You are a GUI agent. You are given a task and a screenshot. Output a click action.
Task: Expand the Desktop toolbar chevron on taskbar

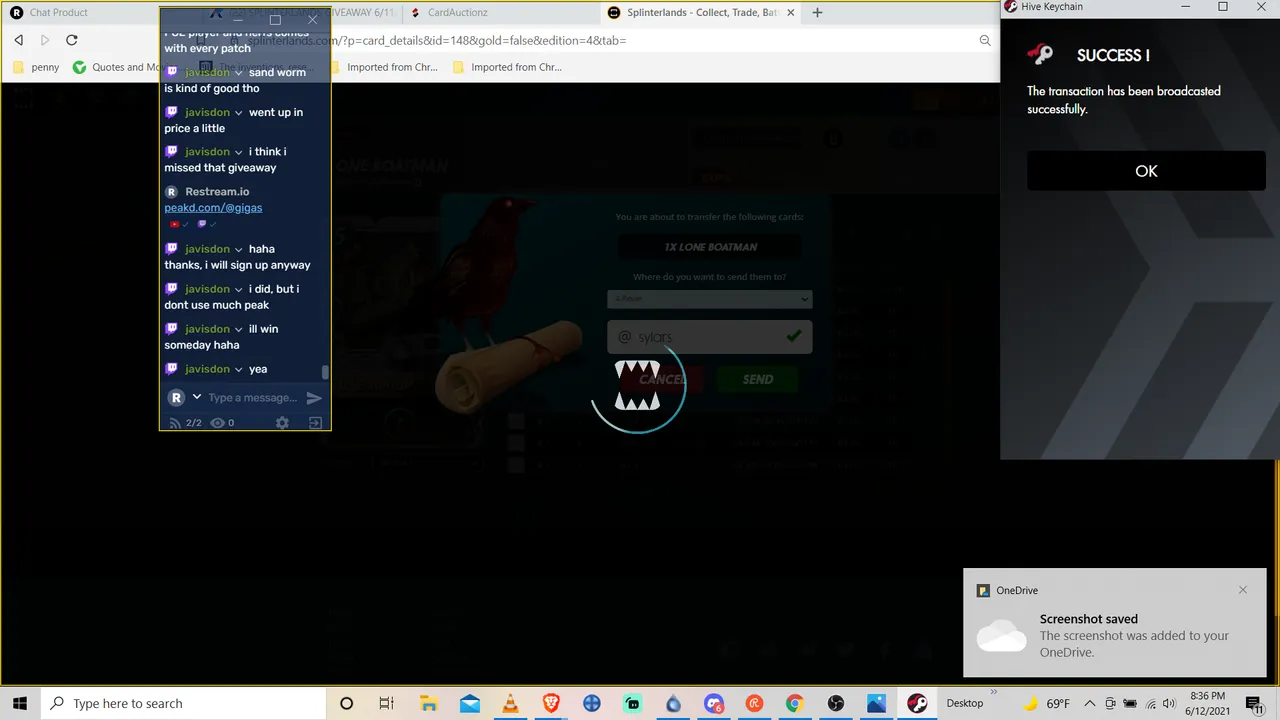coord(994,690)
